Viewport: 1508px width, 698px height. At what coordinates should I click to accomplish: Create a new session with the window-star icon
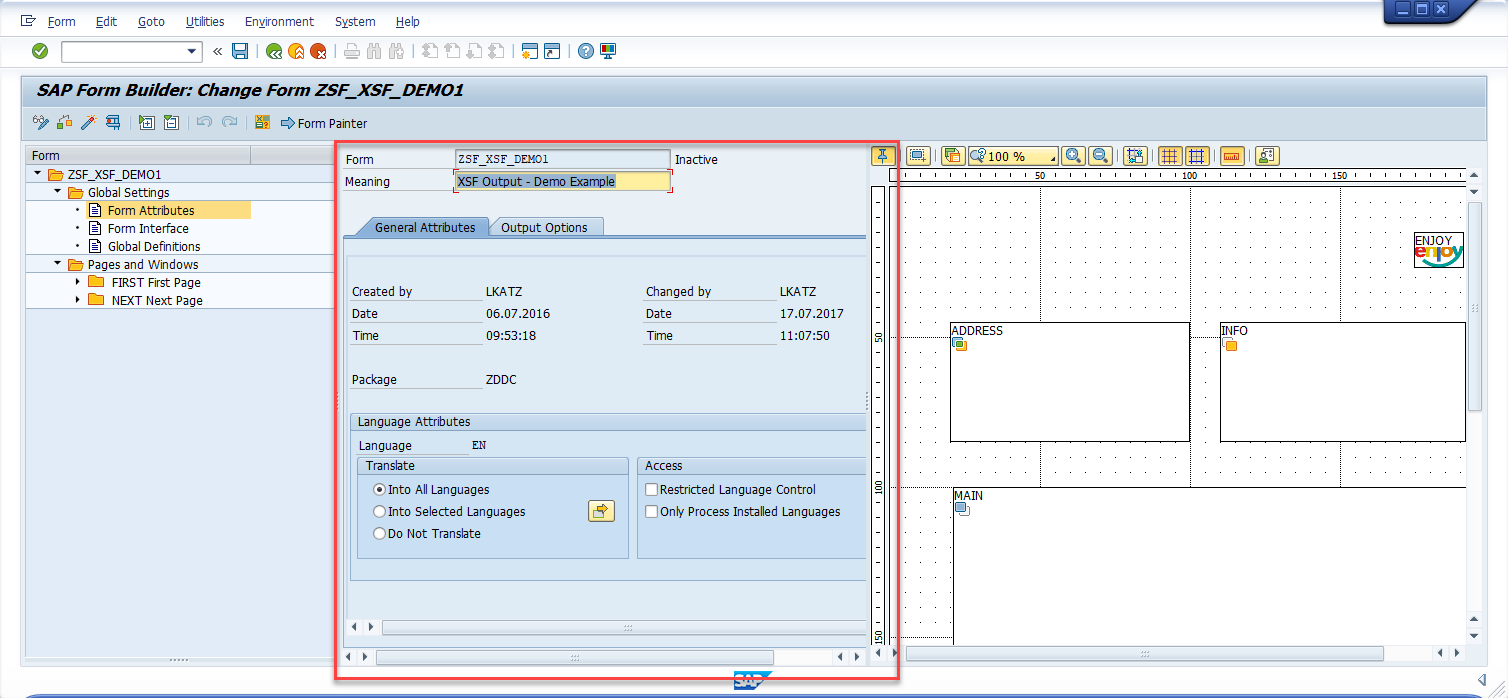coord(530,51)
